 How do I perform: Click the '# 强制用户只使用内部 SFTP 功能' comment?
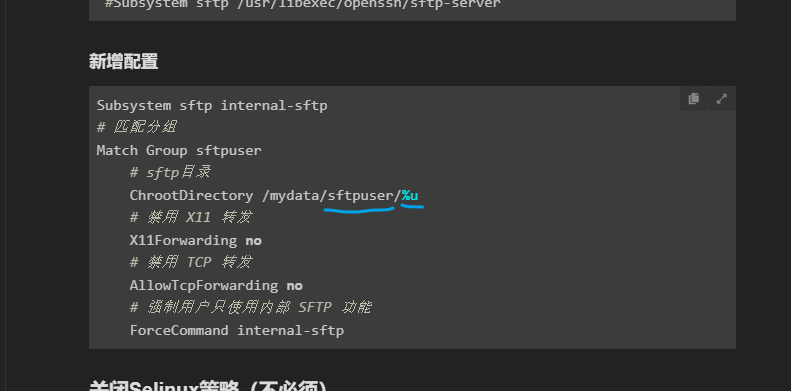[251, 307]
